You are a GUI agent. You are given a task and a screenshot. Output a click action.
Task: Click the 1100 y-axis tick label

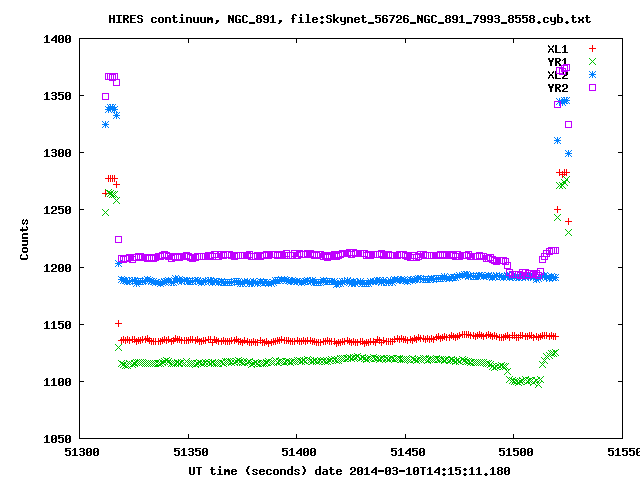tap(57, 382)
